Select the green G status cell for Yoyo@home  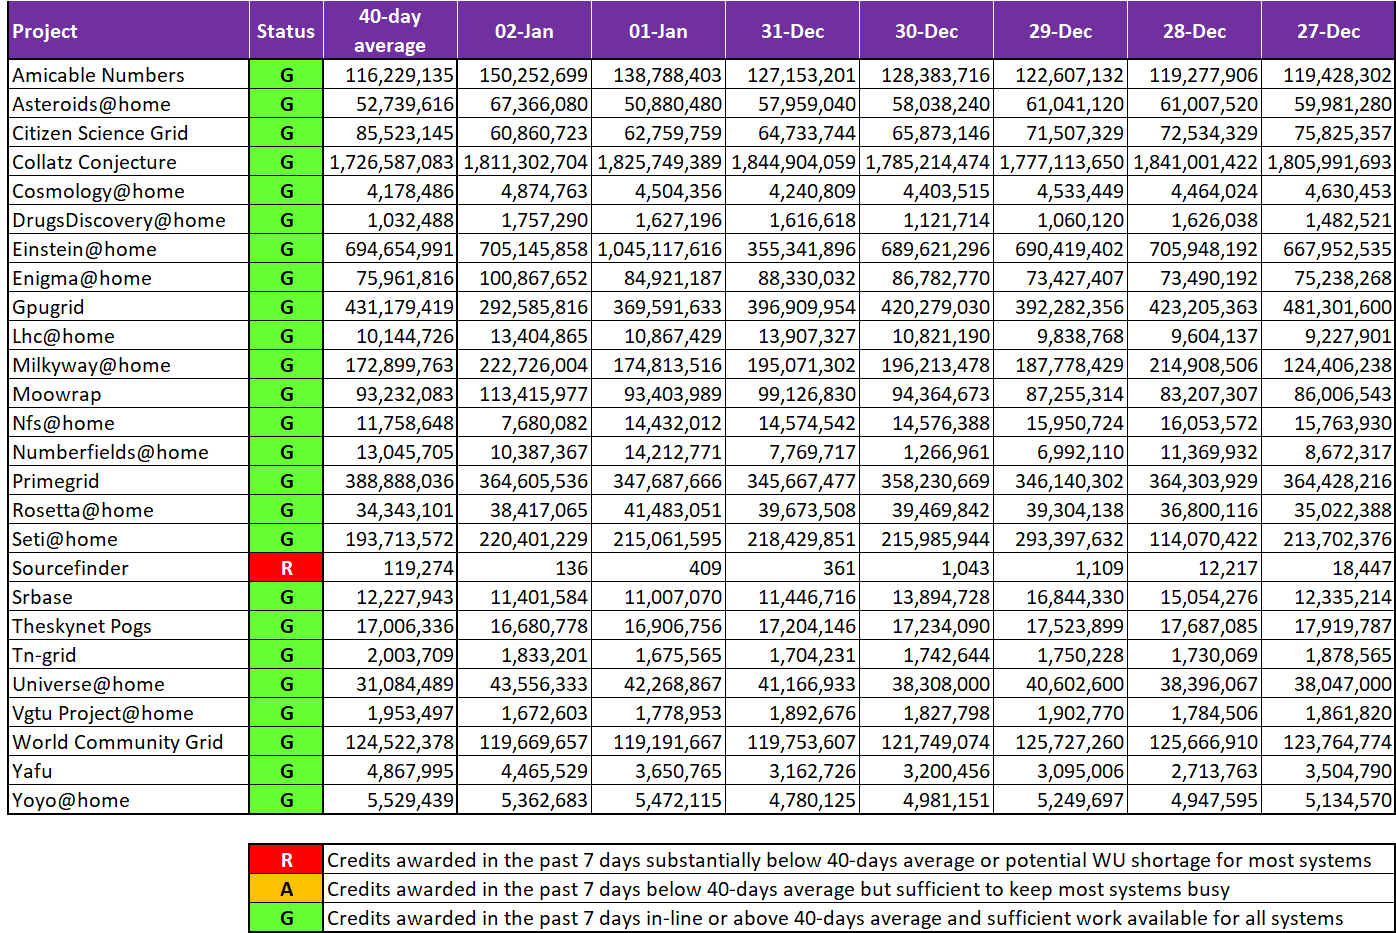coord(286,800)
